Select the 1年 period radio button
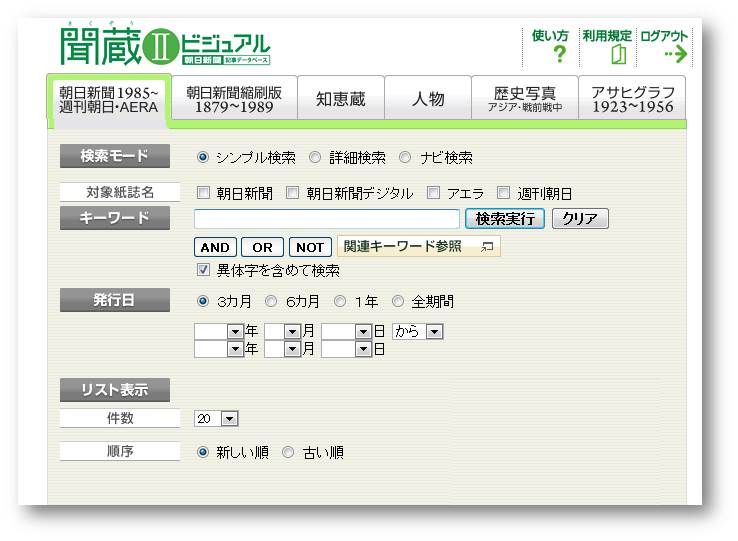Image resolution: width=738 pixels, height=541 pixels. click(340, 301)
